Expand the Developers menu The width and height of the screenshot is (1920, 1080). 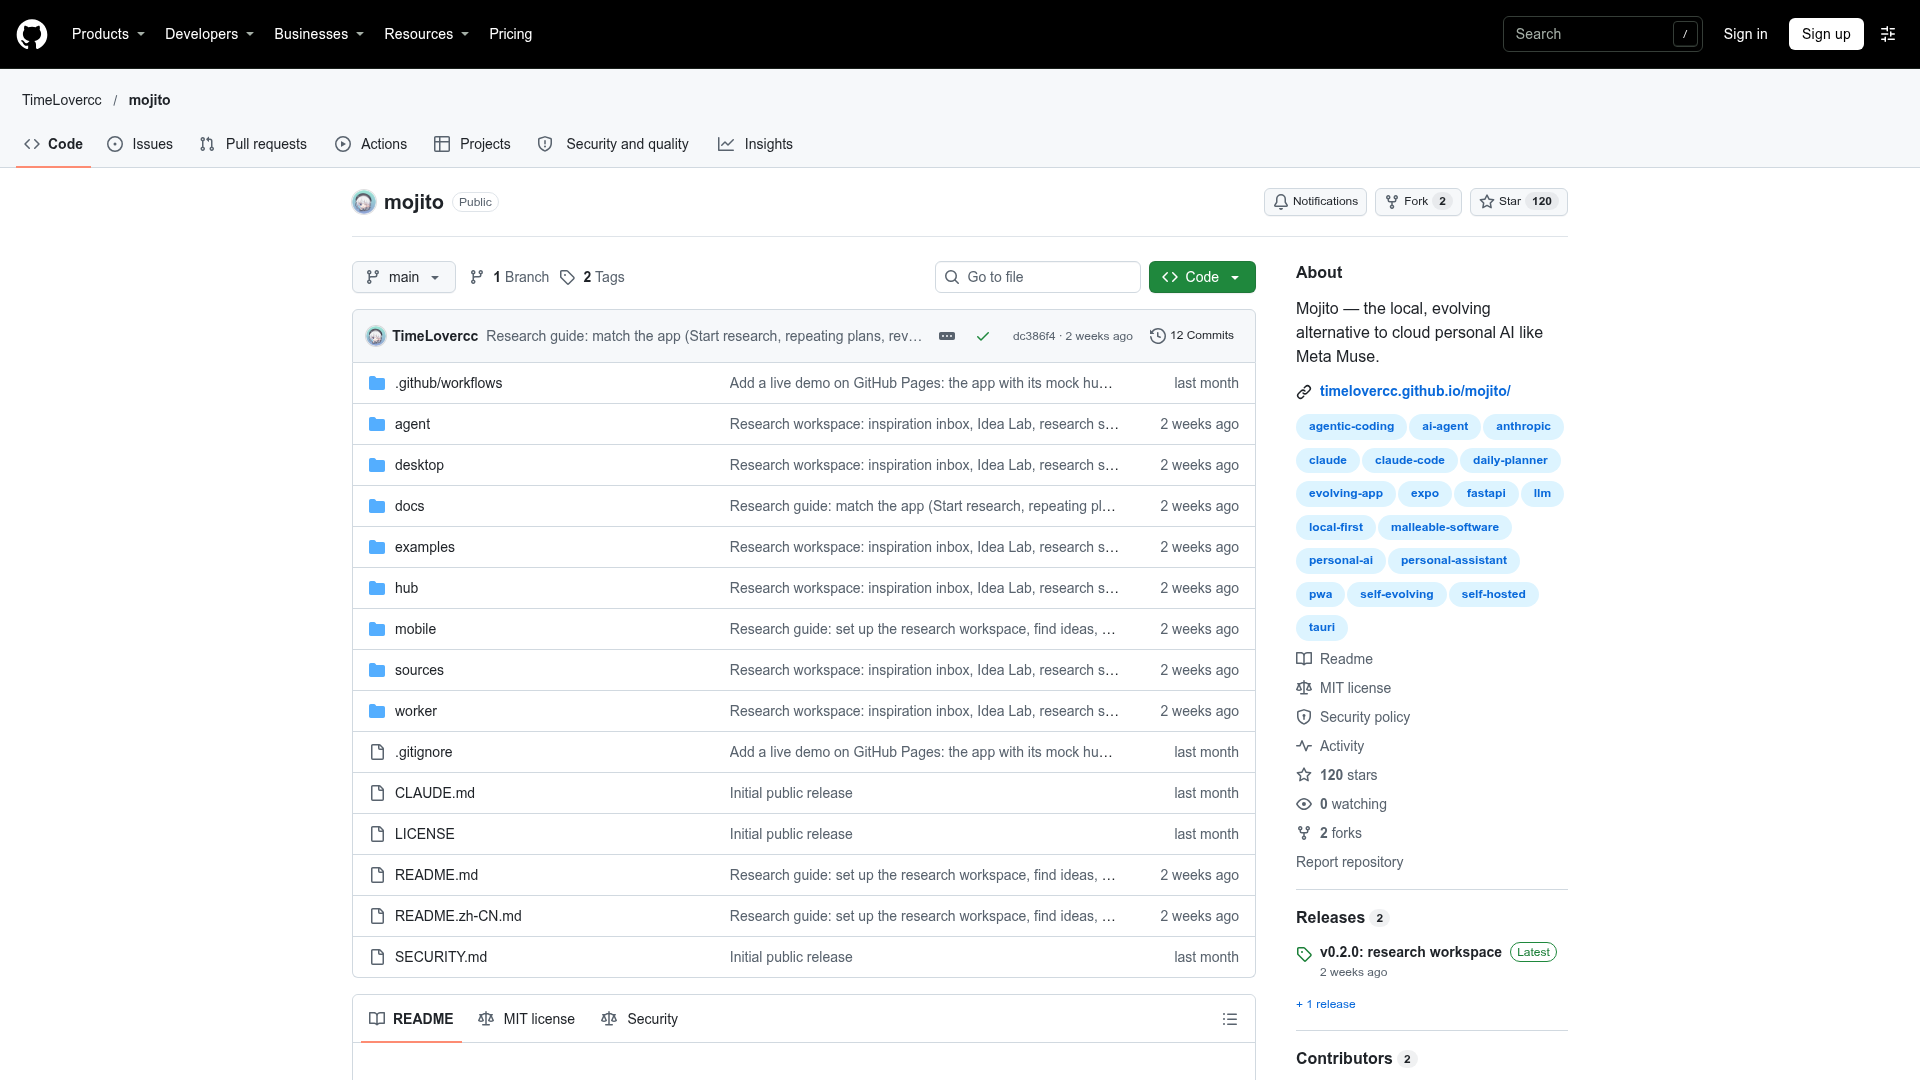coord(209,34)
